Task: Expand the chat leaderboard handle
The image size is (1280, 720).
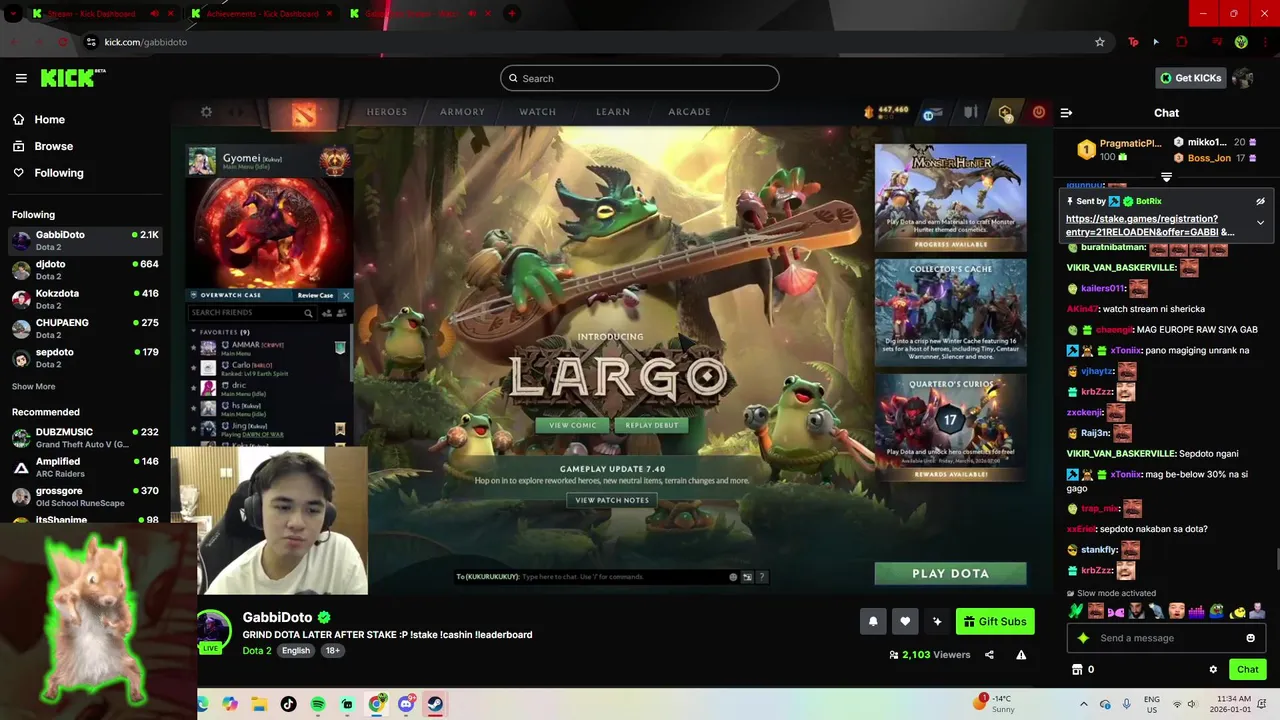Action: pos(1166,177)
